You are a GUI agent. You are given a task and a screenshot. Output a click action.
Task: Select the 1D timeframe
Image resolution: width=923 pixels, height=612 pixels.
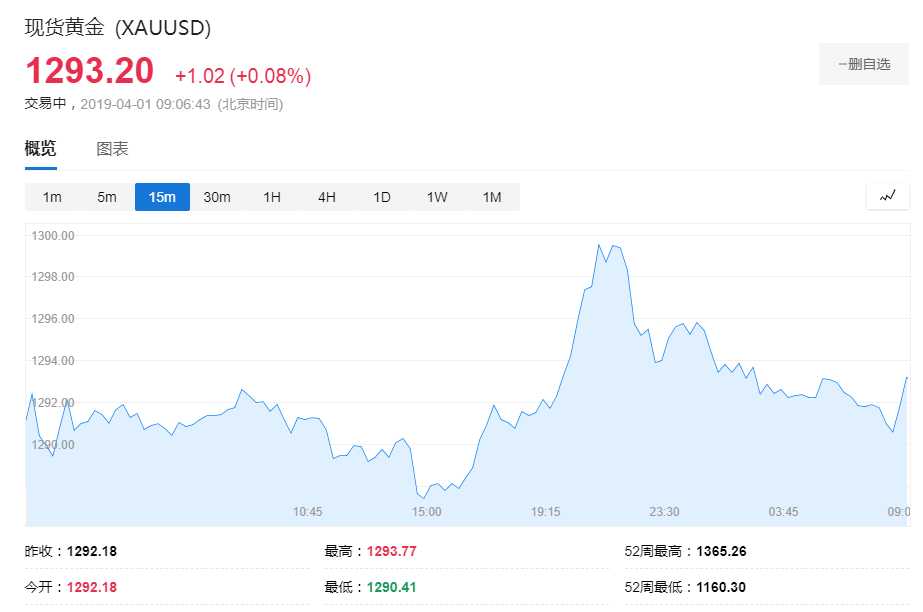pos(382,197)
